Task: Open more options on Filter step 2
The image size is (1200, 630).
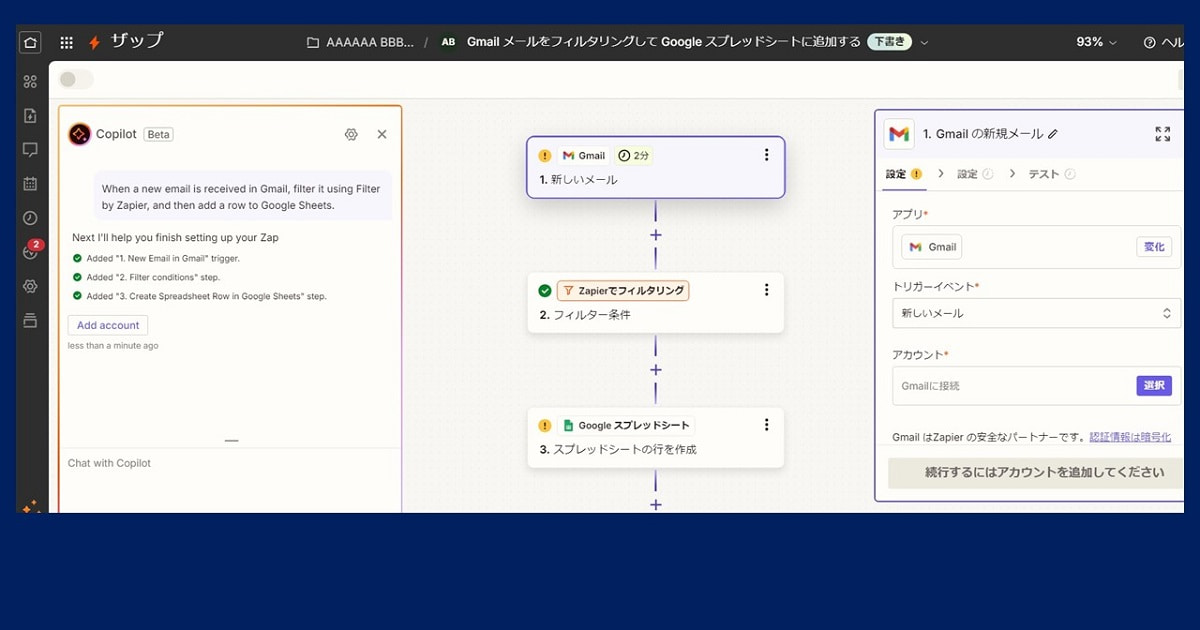Action: [x=767, y=290]
